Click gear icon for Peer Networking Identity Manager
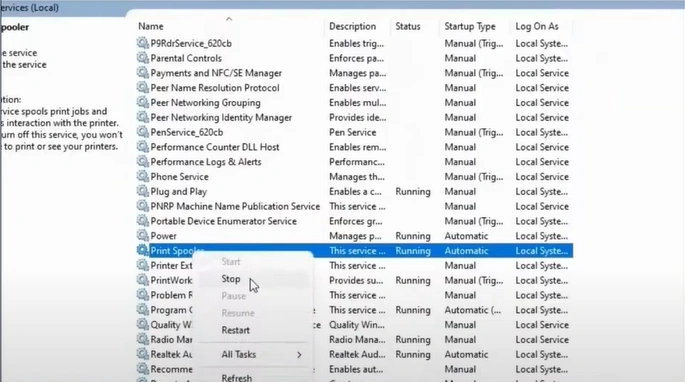This screenshot has height=382, width=685. [x=142, y=117]
